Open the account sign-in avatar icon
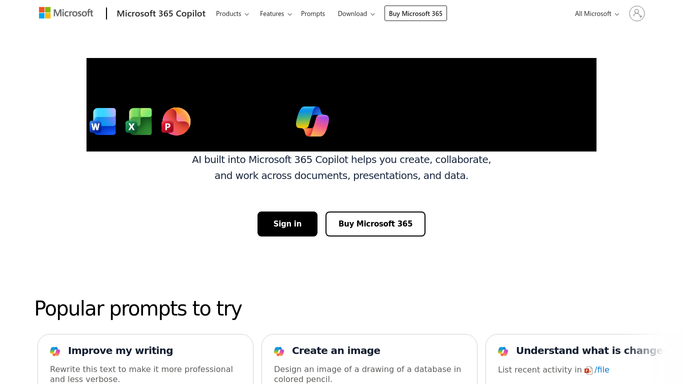 click(x=636, y=13)
